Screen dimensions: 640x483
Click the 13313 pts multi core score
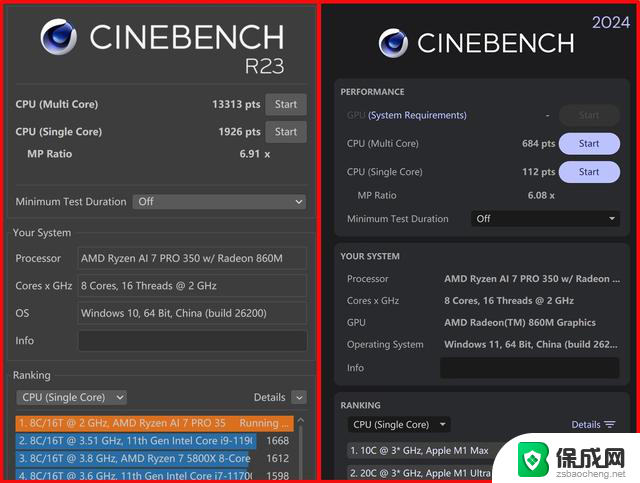(236, 105)
